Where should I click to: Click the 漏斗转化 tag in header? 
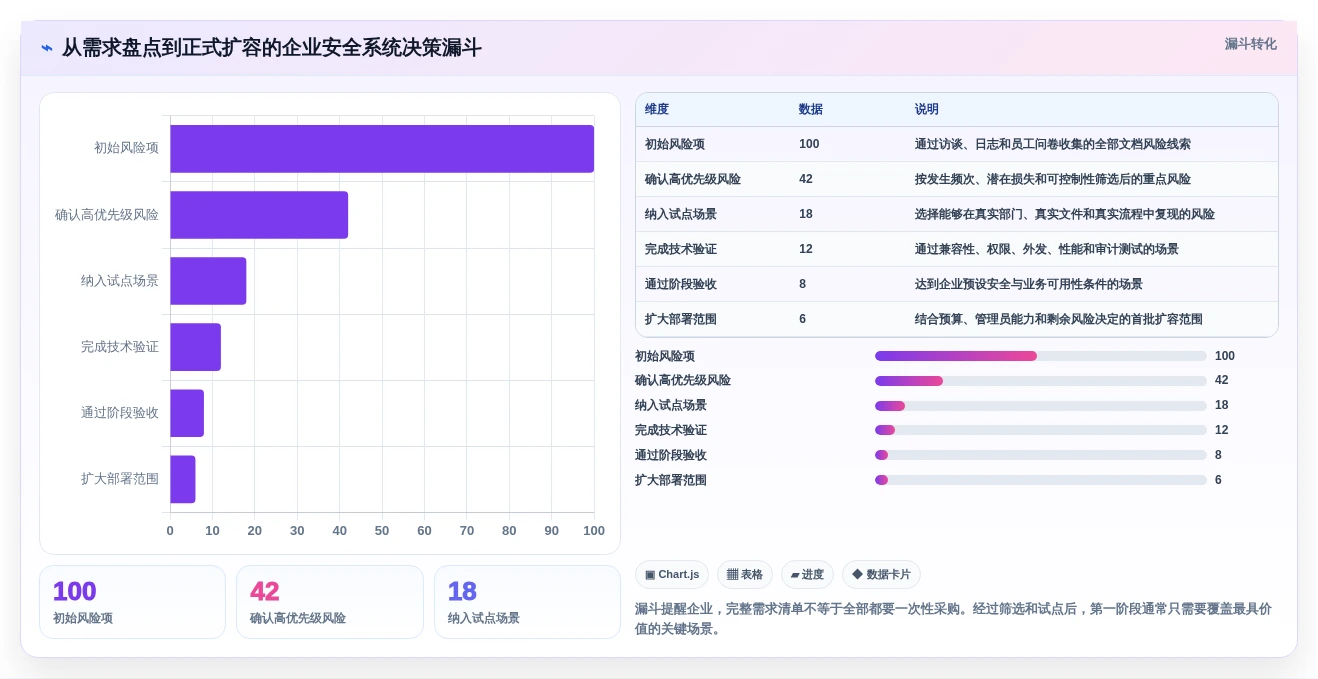(x=1250, y=44)
